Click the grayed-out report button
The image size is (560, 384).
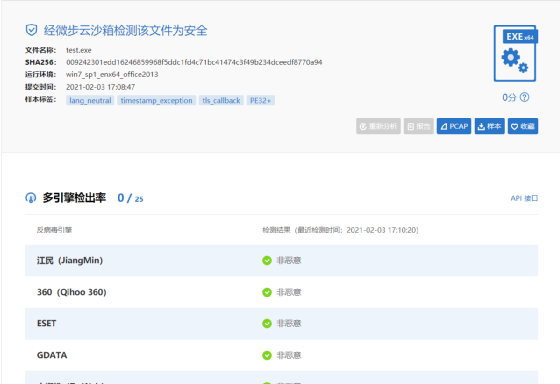(419, 126)
